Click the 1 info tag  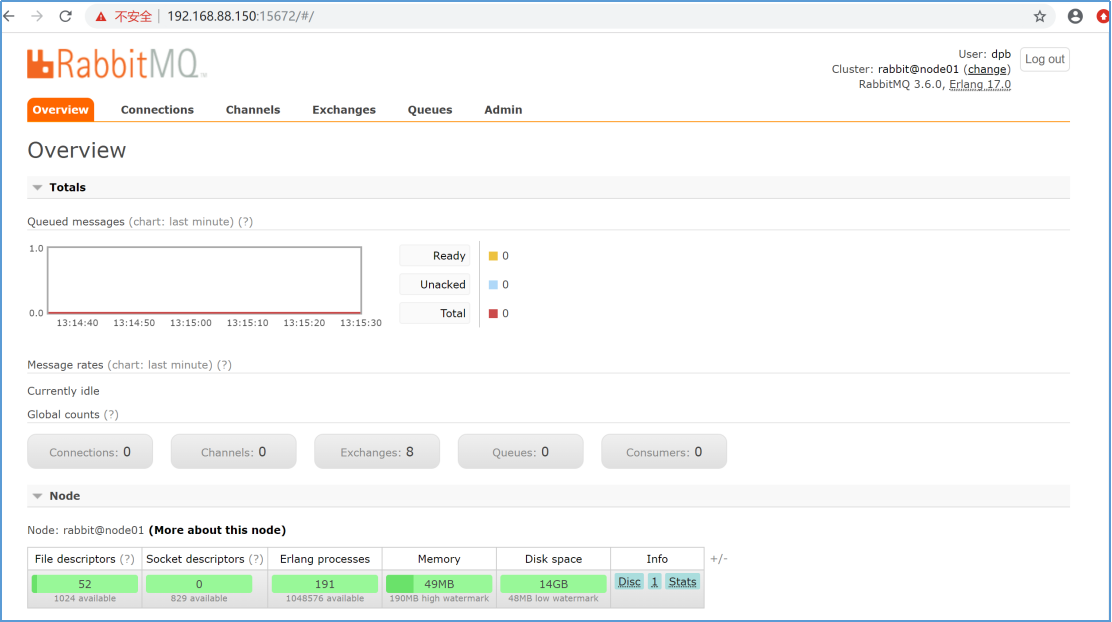click(655, 582)
